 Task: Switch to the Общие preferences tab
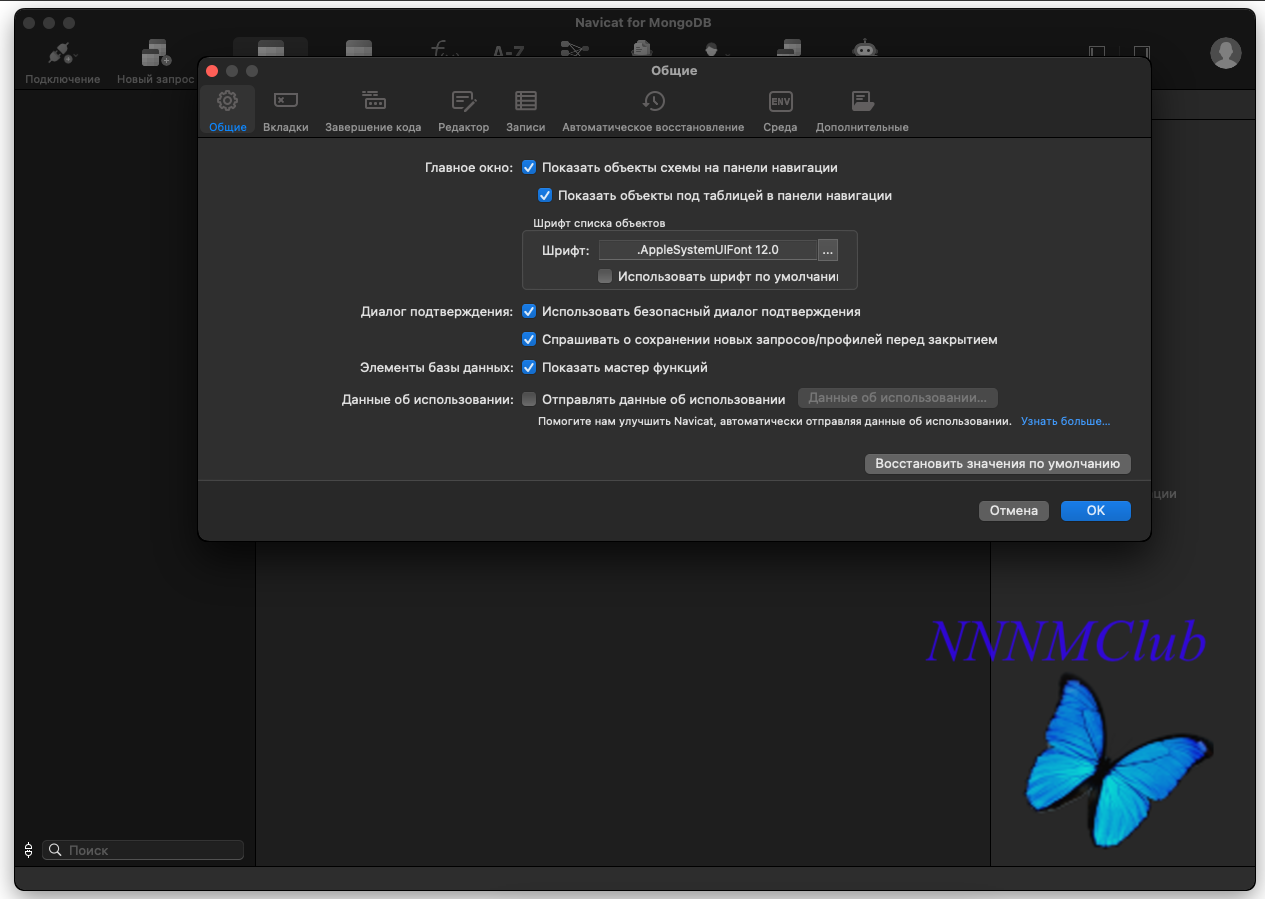(x=227, y=111)
